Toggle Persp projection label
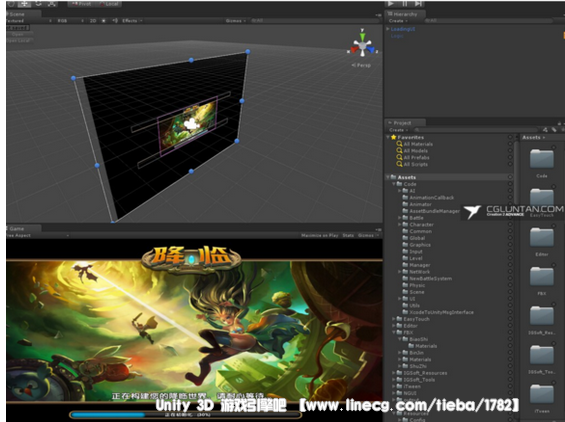The height and width of the screenshot is (422, 565). pos(361,65)
